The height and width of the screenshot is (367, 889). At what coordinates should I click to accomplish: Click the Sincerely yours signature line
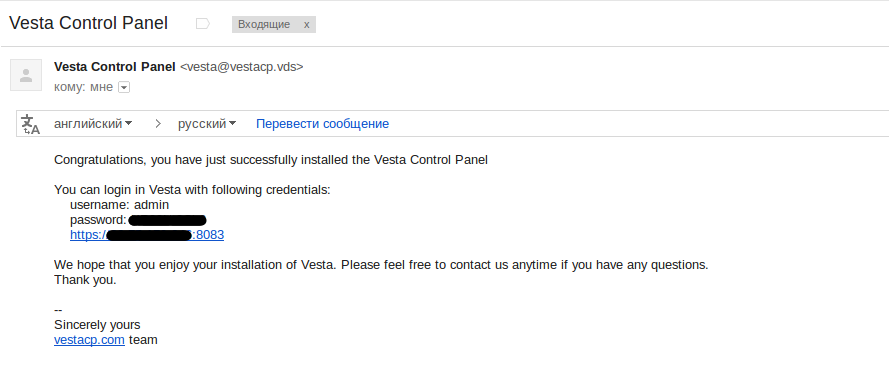97,325
